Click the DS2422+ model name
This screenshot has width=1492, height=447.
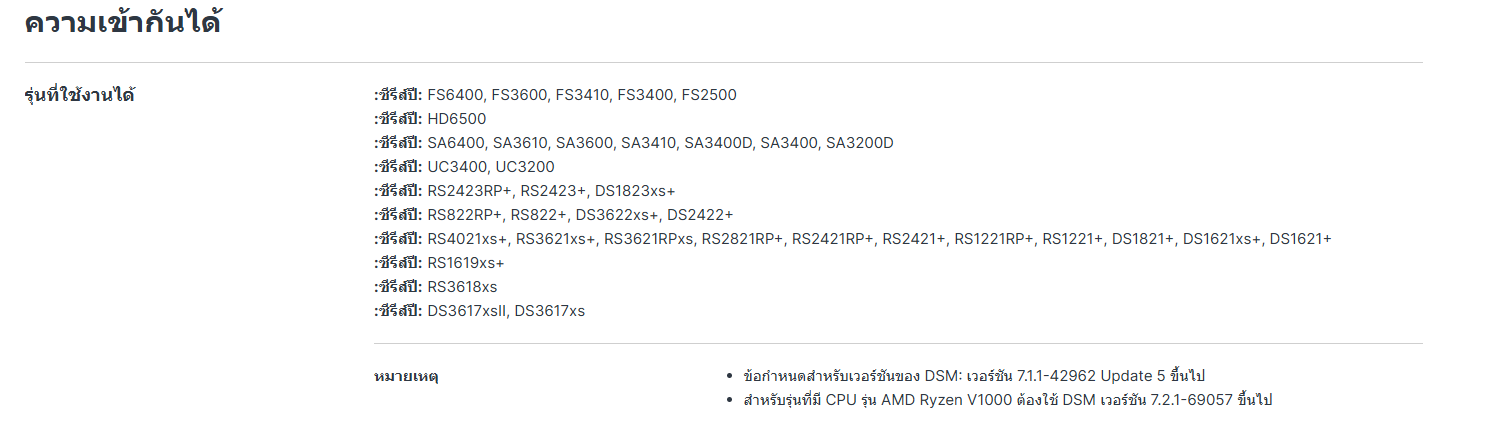click(x=700, y=215)
